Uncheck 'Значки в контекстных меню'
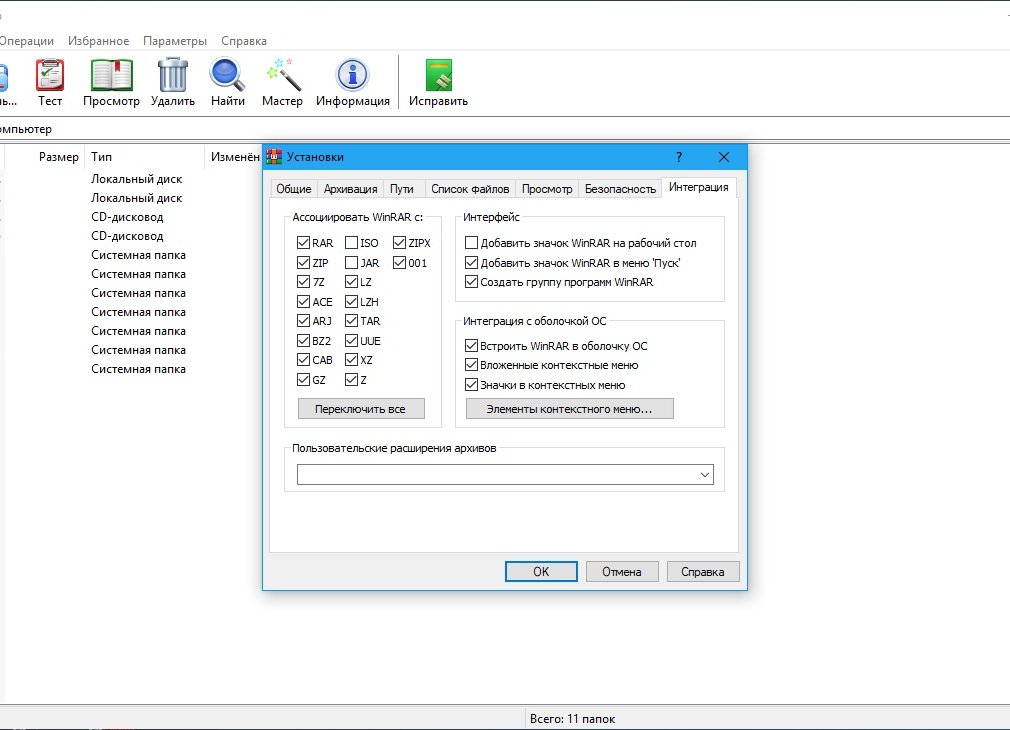1010x730 pixels. pyautogui.click(x=472, y=385)
